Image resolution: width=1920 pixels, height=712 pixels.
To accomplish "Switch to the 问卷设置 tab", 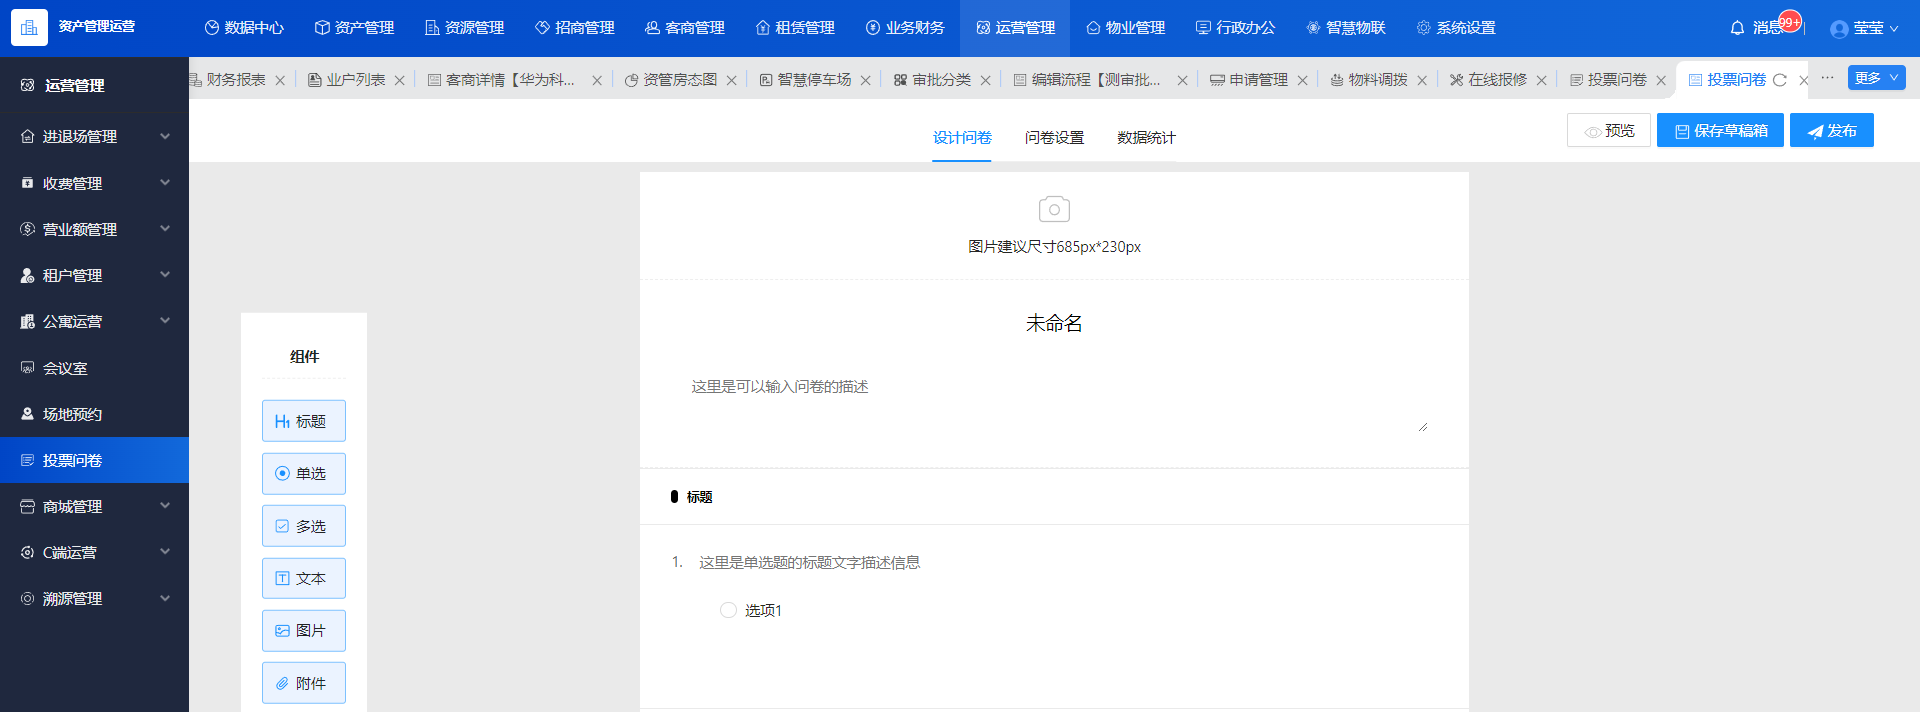I will (1054, 137).
